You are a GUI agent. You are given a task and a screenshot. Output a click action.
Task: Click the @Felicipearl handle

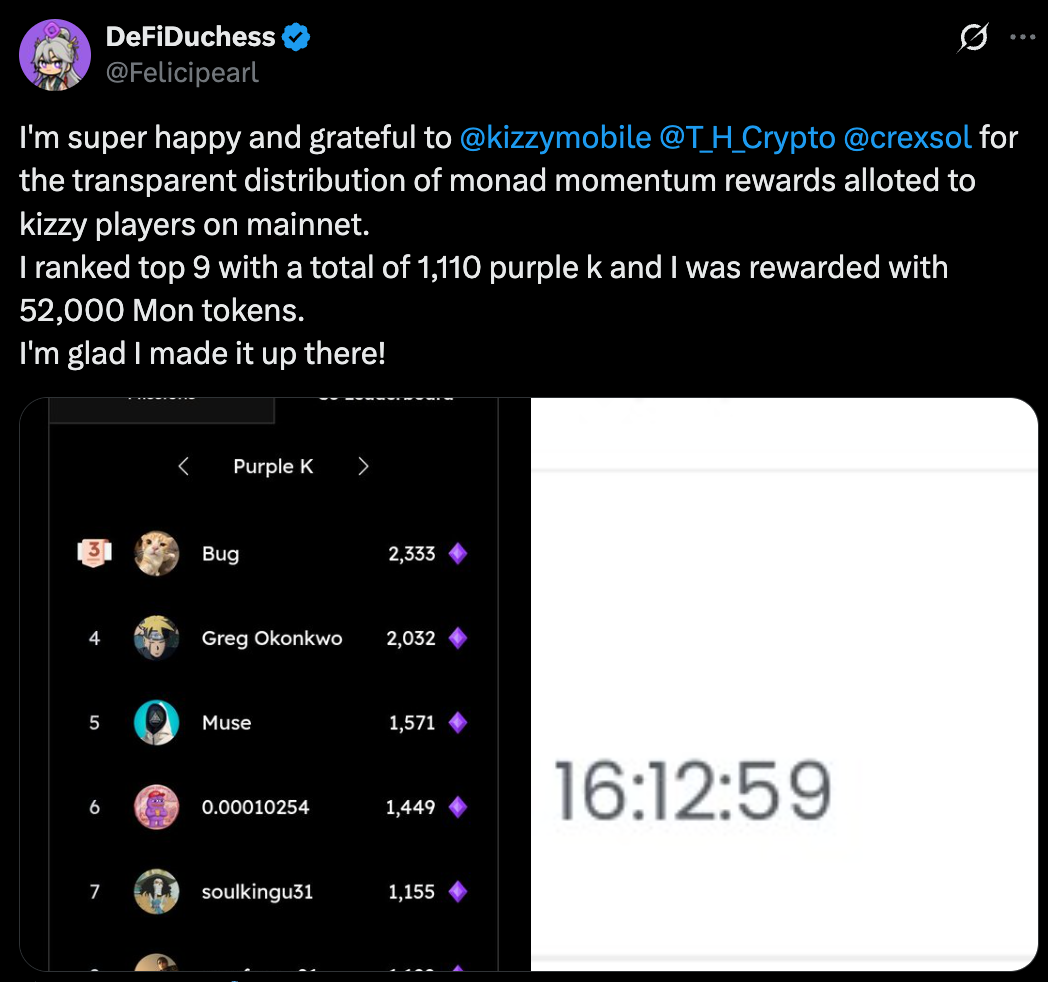[x=182, y=73]
